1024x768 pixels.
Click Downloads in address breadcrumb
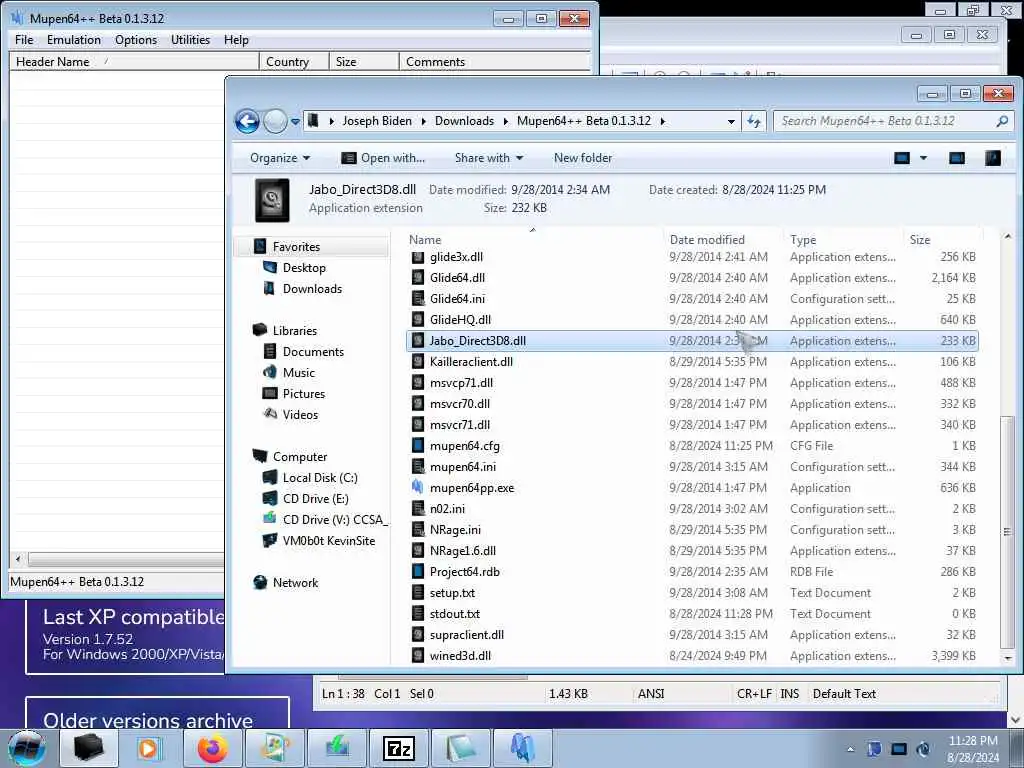tap(464, 121)
